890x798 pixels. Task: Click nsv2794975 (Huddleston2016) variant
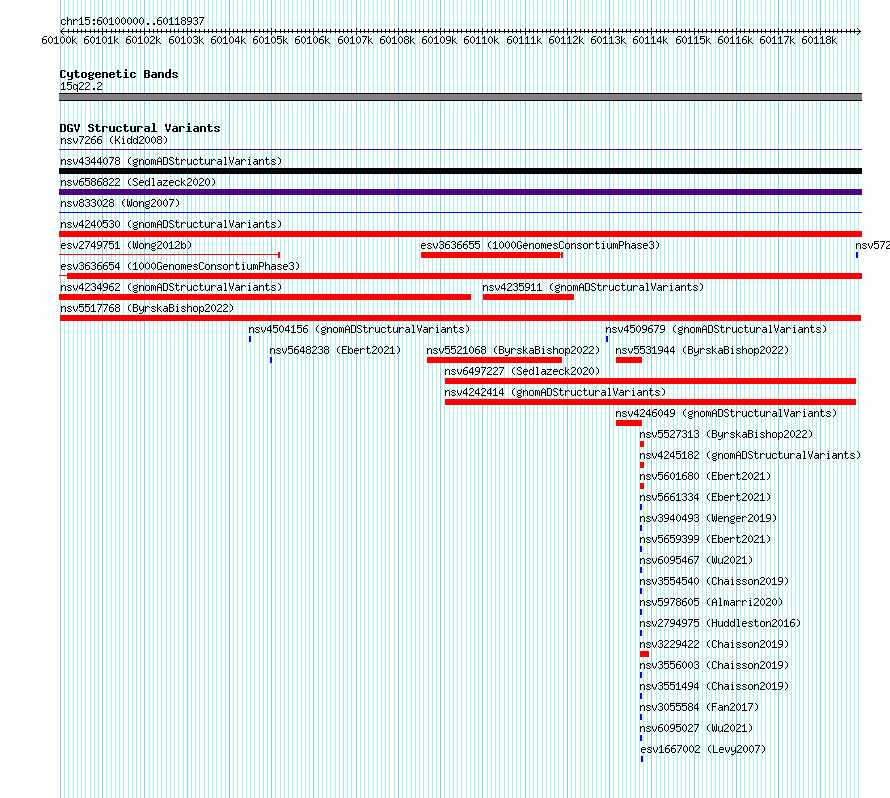tap(720, 623)
